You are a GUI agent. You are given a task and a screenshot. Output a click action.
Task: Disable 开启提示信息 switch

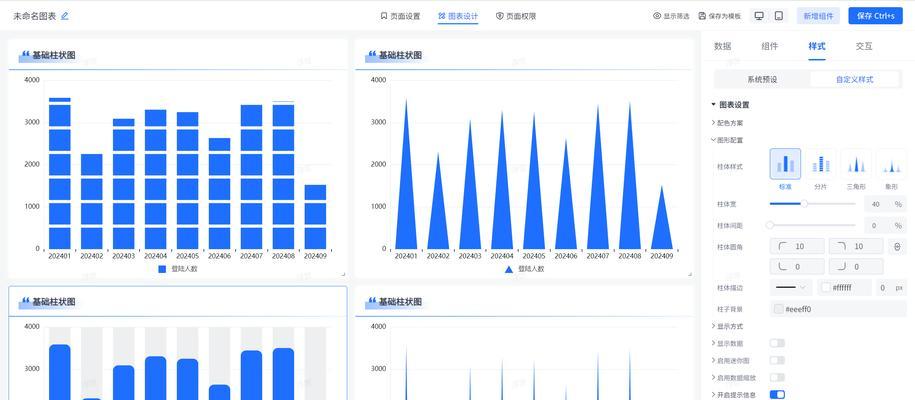coord(777,395)
